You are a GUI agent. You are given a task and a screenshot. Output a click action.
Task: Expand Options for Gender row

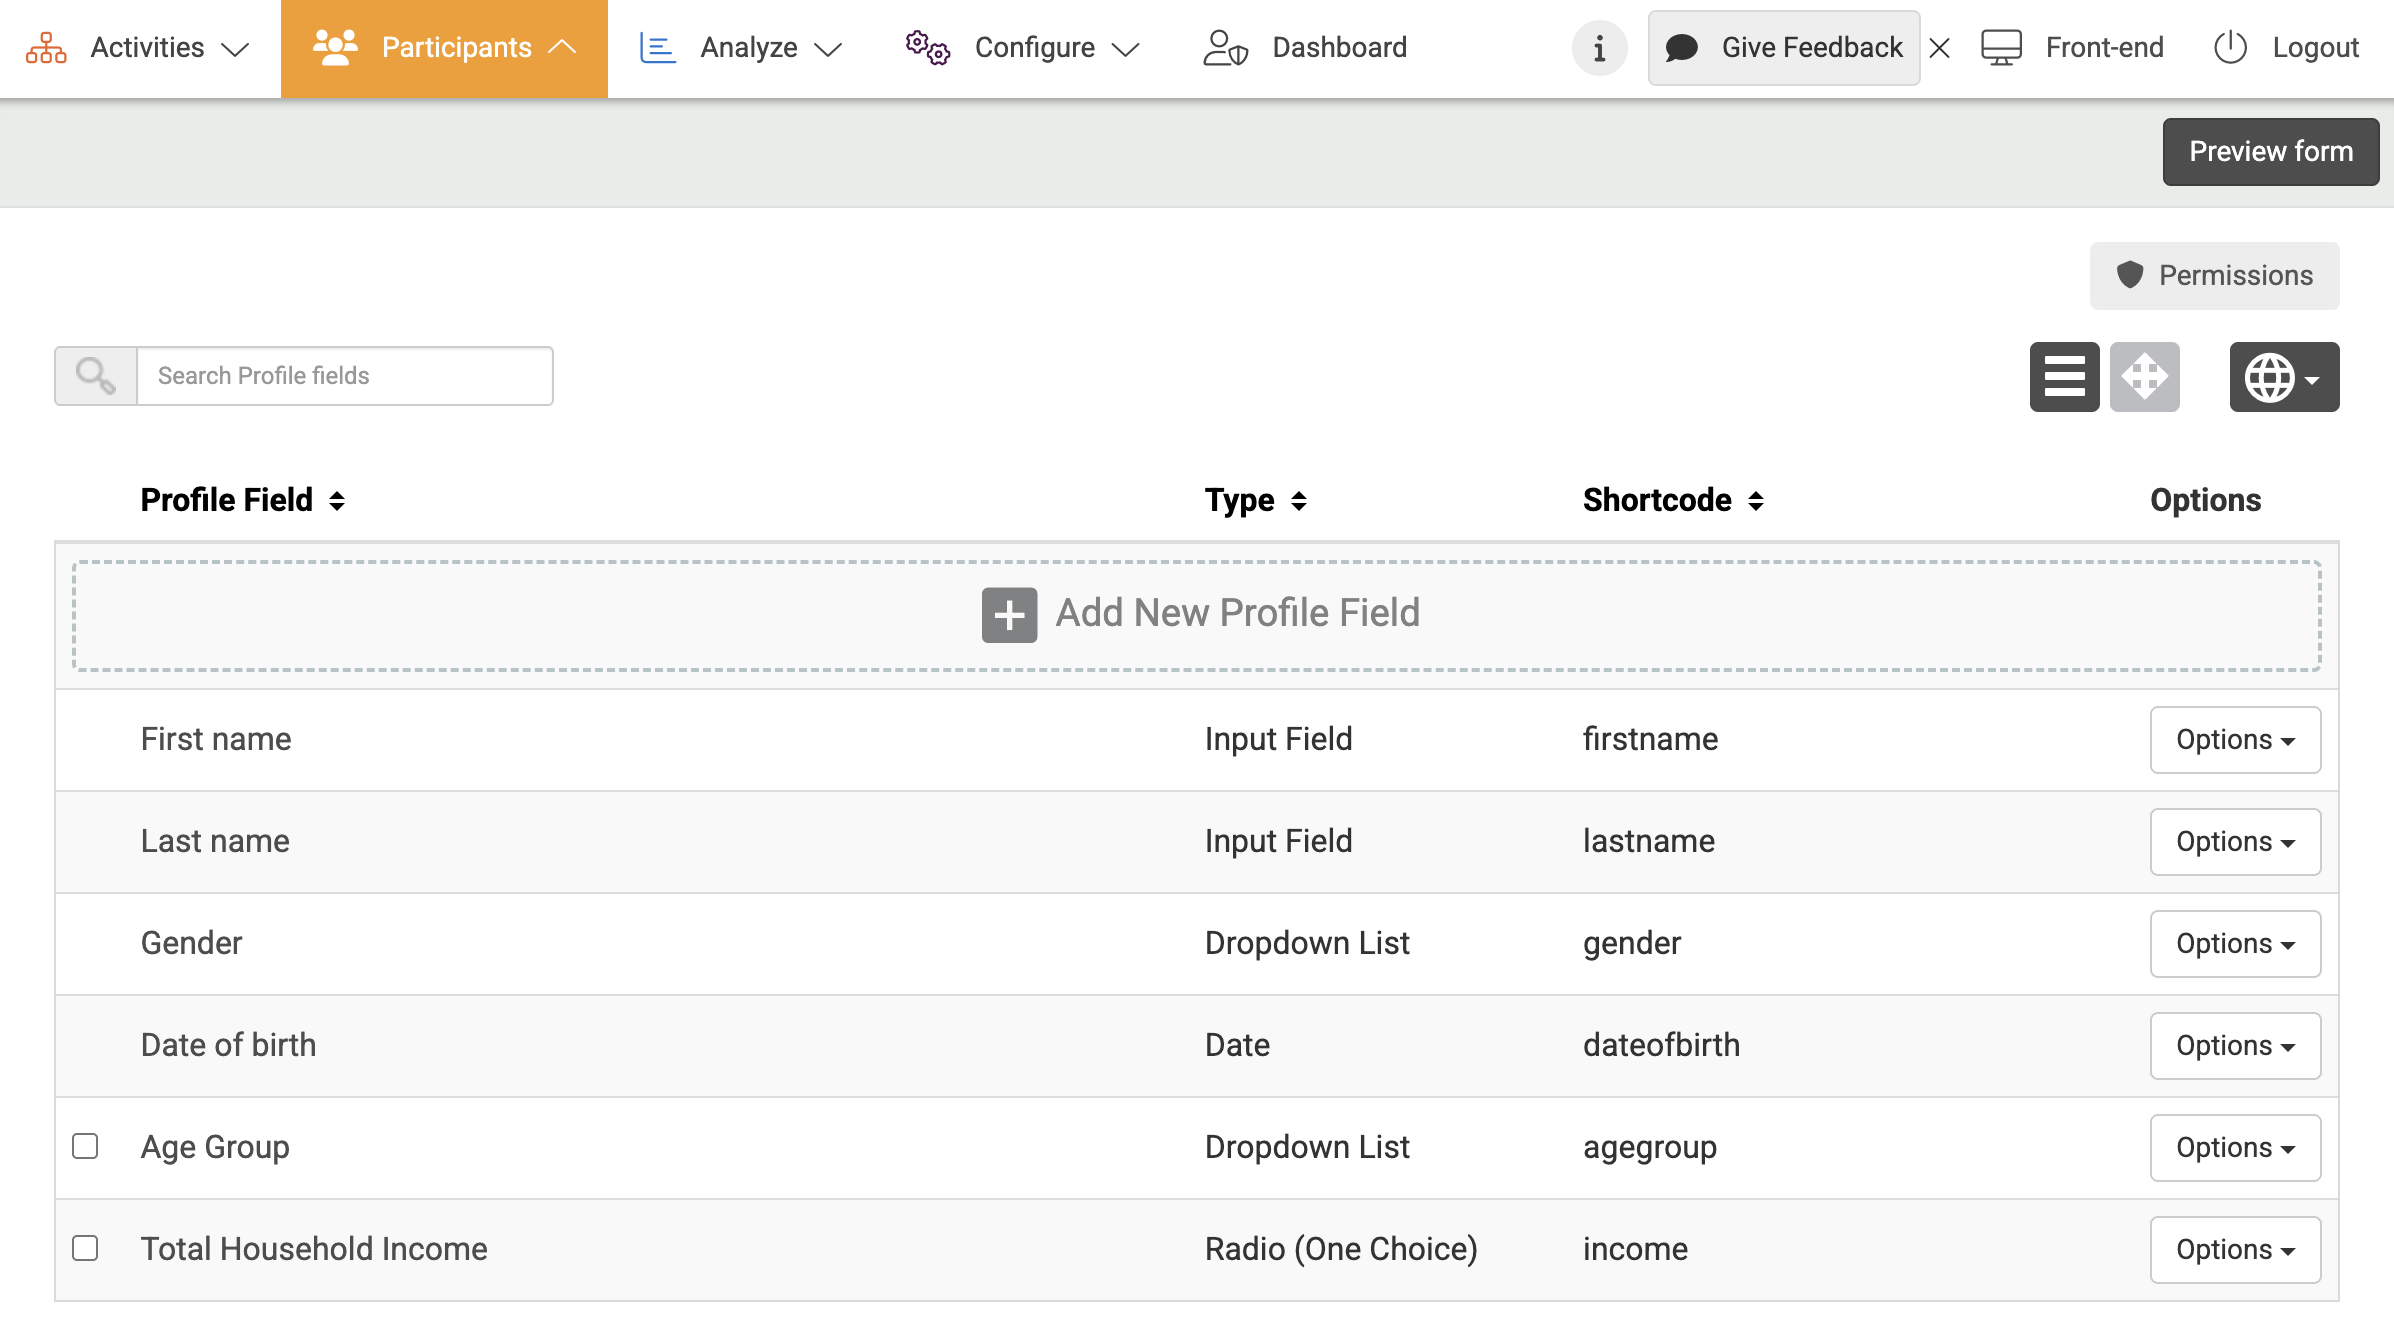[x=2235, y=944]
